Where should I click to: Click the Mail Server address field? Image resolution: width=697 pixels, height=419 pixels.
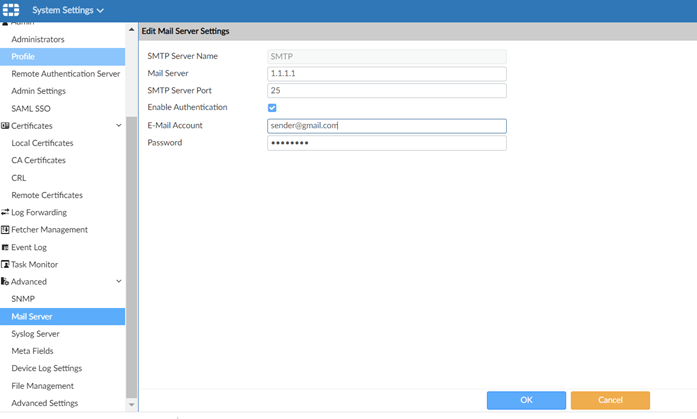point(386,74)
